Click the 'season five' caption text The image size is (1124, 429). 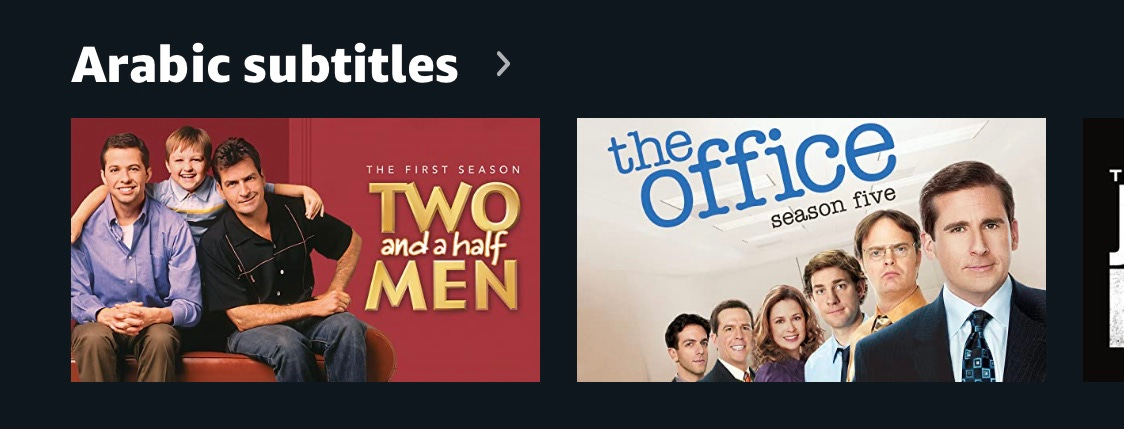point(833,207)
